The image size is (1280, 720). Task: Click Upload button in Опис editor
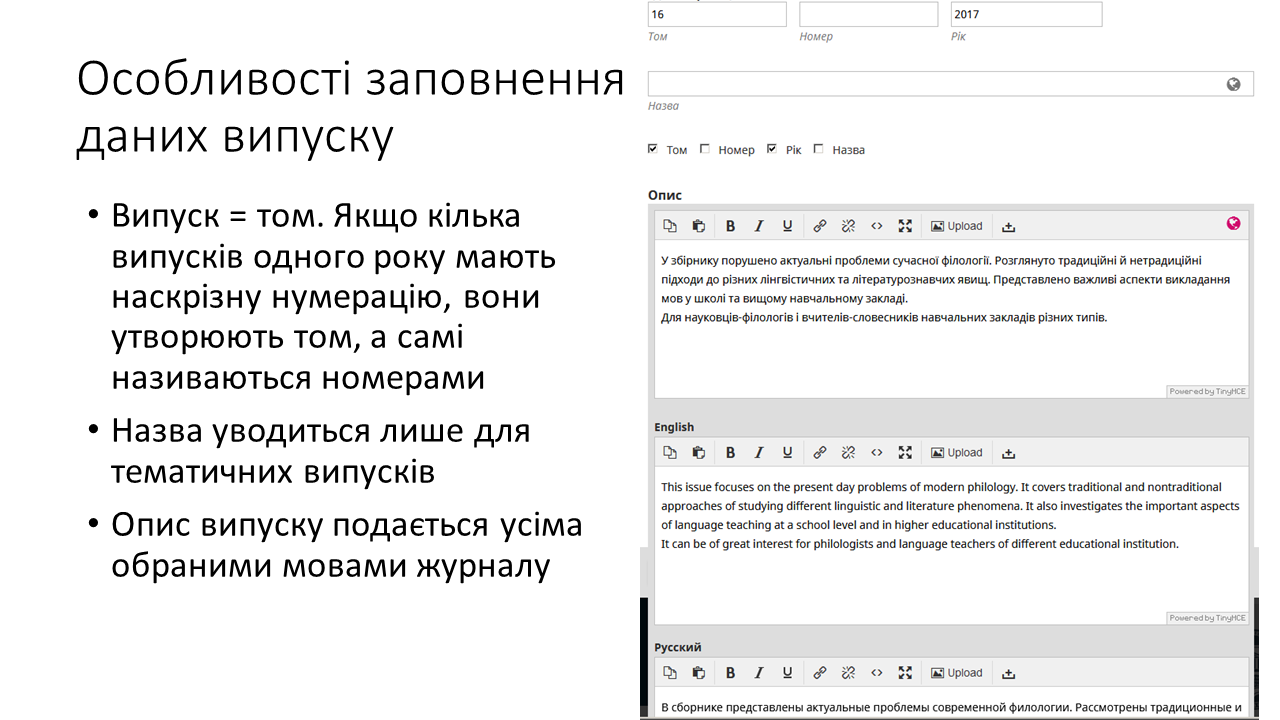point(956,226)
